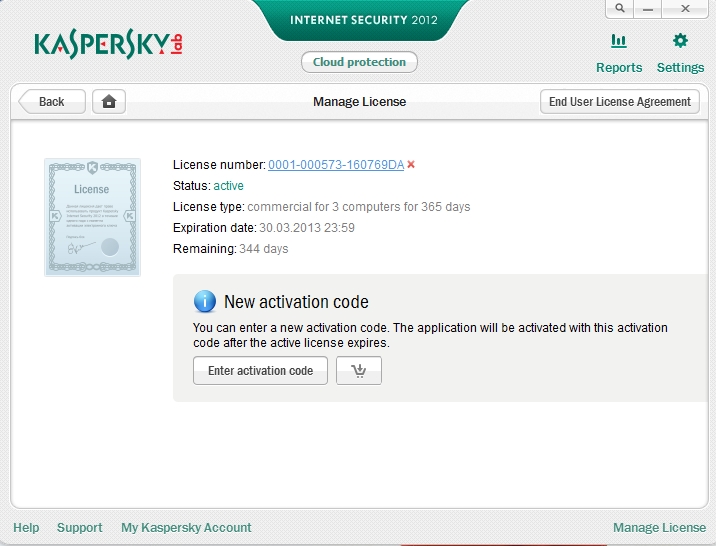Close the Kaspersky window
Image resolution: width=716 pixels, height=546 pixels.
pos(685,8)
